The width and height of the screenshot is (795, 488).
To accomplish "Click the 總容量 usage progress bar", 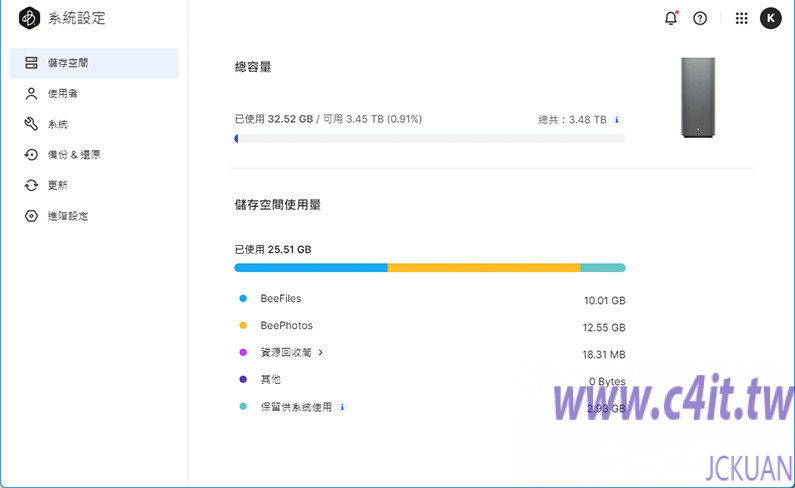I will [430, 138].
